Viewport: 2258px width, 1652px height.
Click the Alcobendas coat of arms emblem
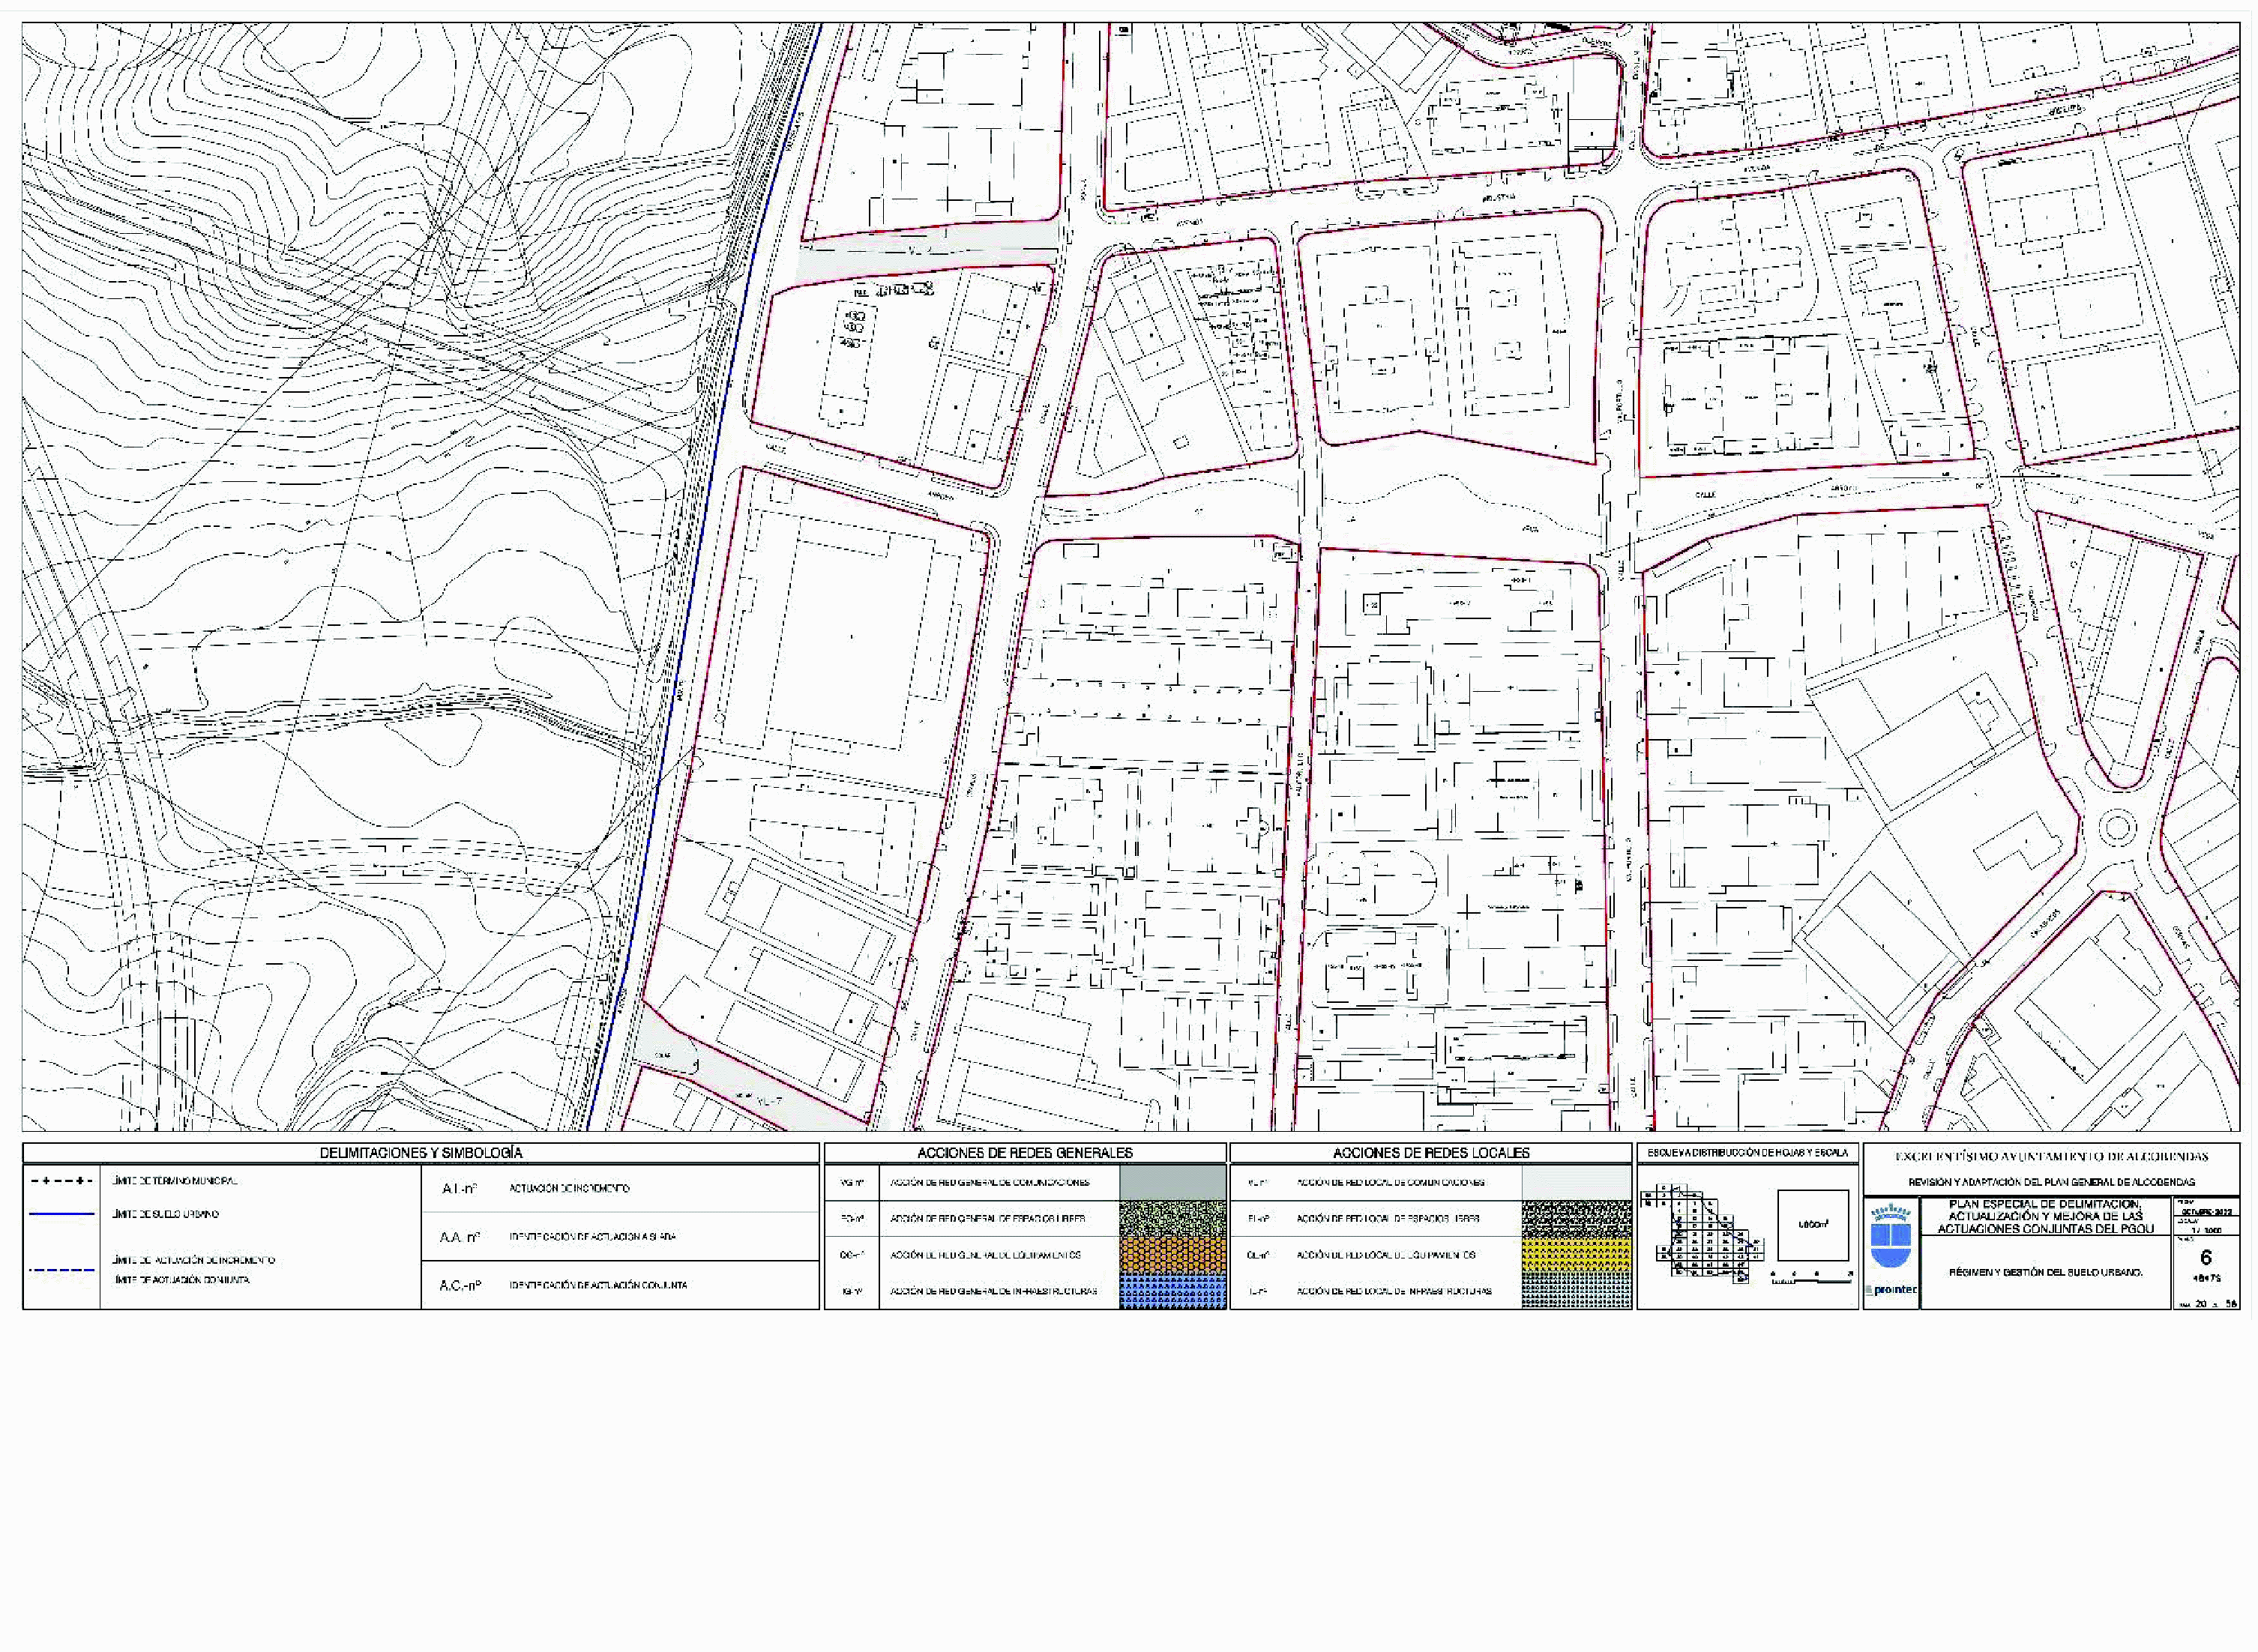click(x=1891, y=1235)
